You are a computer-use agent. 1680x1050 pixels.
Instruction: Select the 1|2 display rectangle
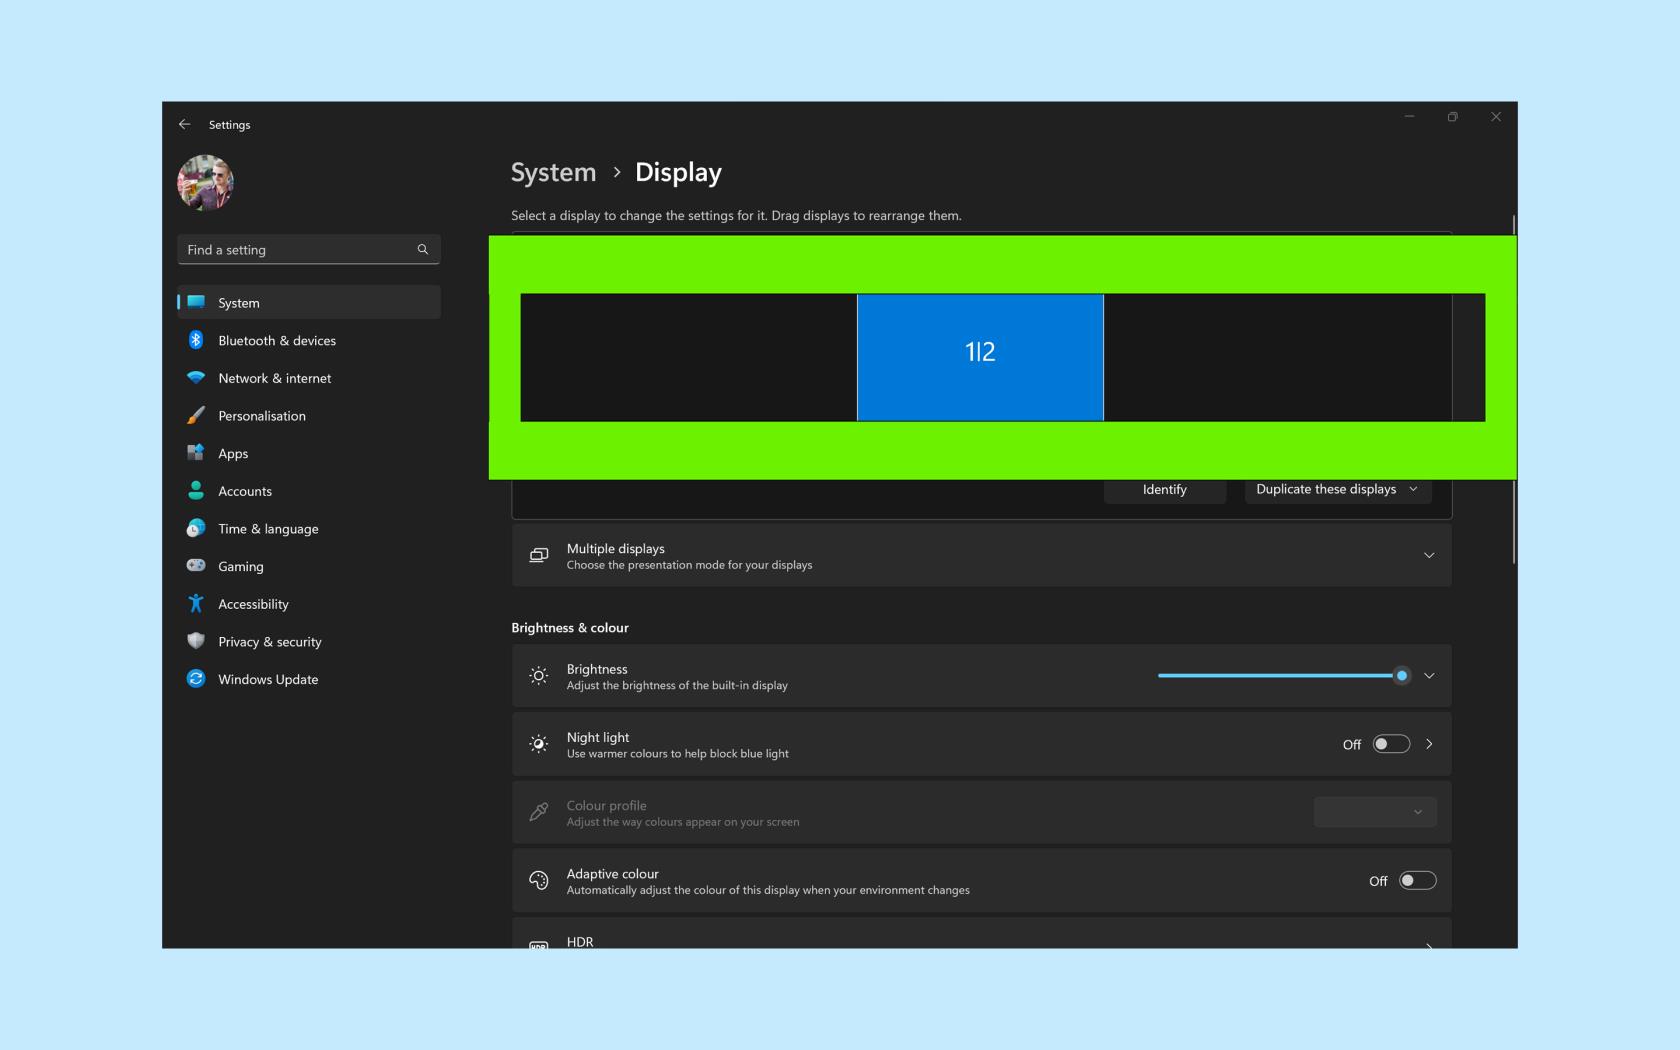980,357
